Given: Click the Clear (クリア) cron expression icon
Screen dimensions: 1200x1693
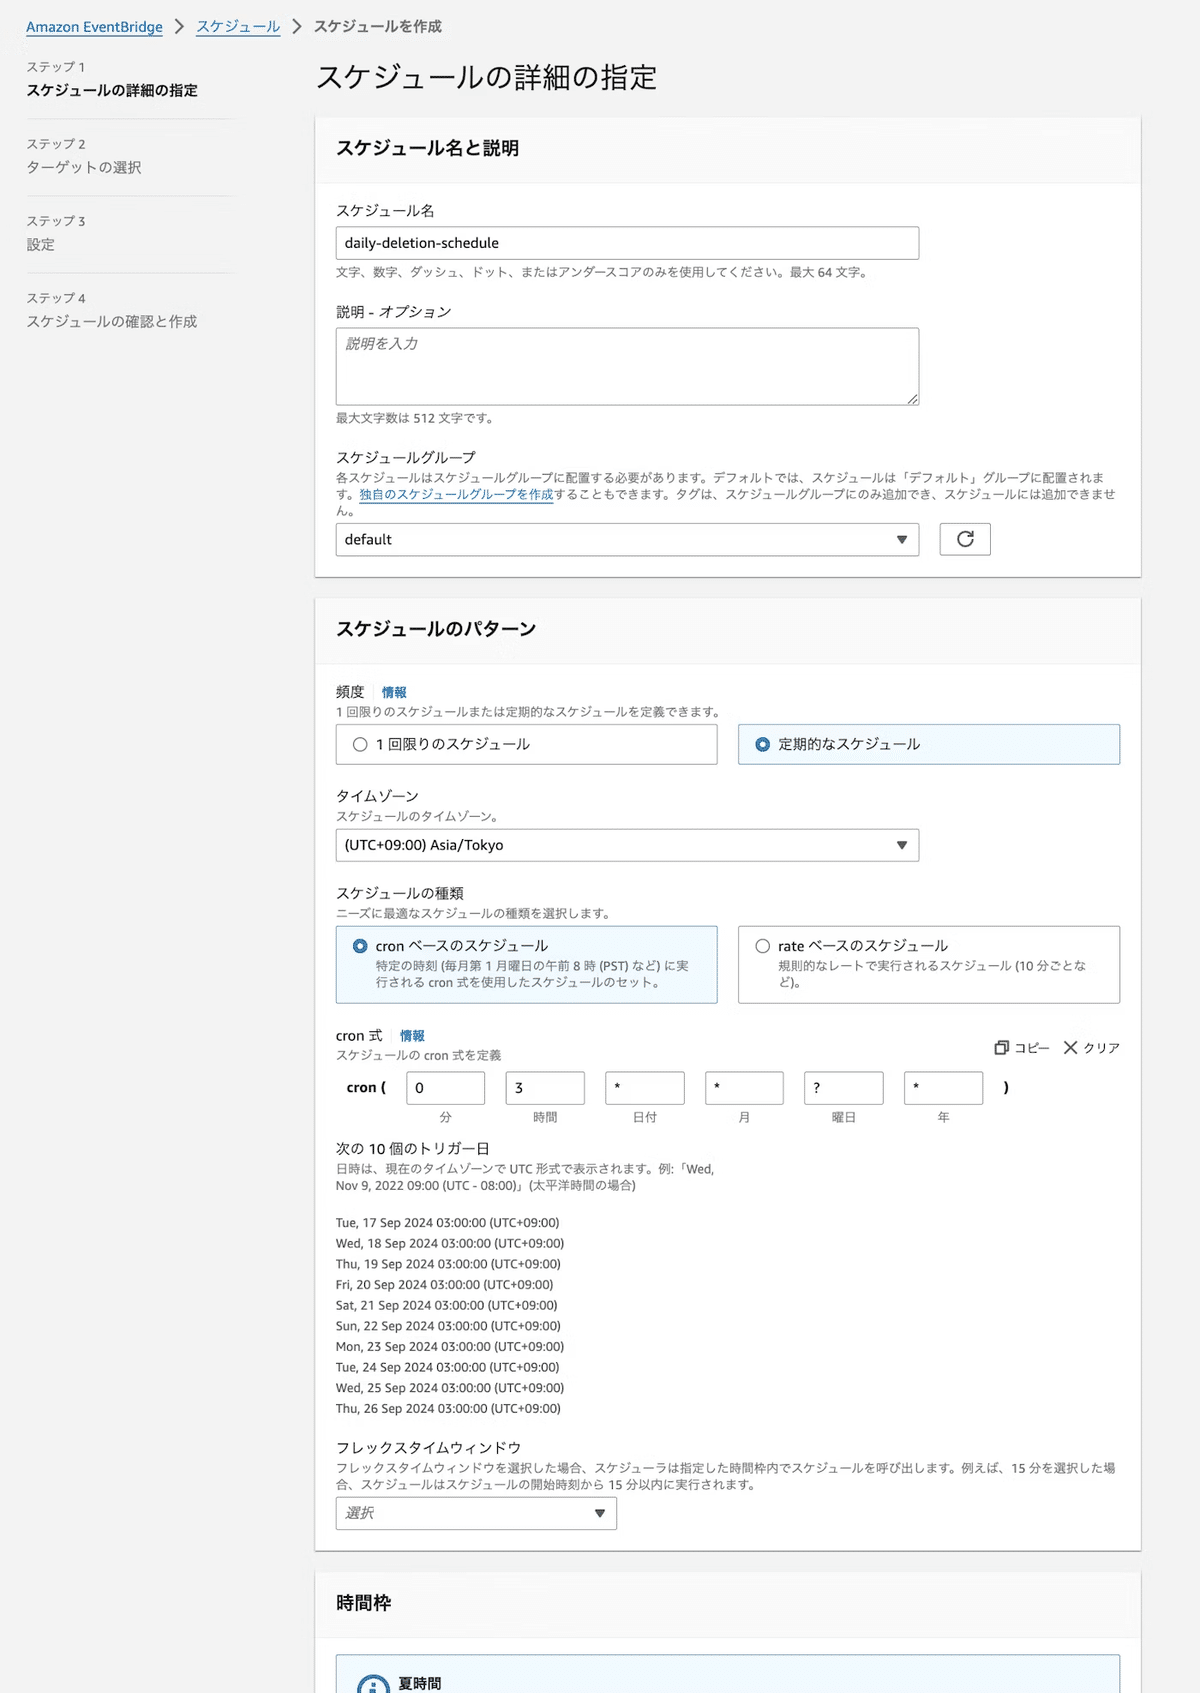Looking at the screenshot, I should pos(1070,1047).
